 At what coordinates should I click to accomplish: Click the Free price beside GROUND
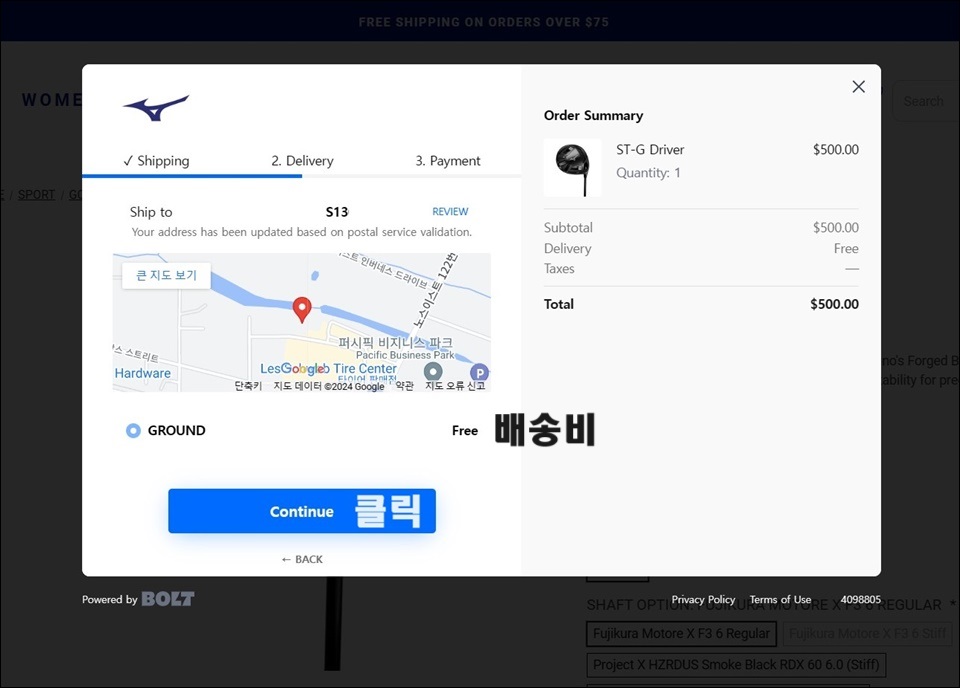465,431
